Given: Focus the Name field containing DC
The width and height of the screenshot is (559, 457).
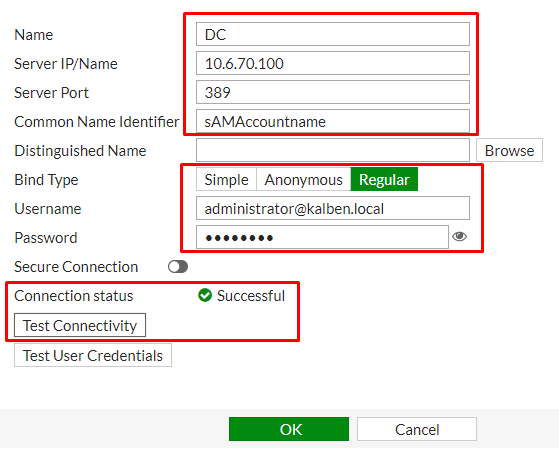Looking at the screenshot, I should pyautogui.click(x=333, y=34).
